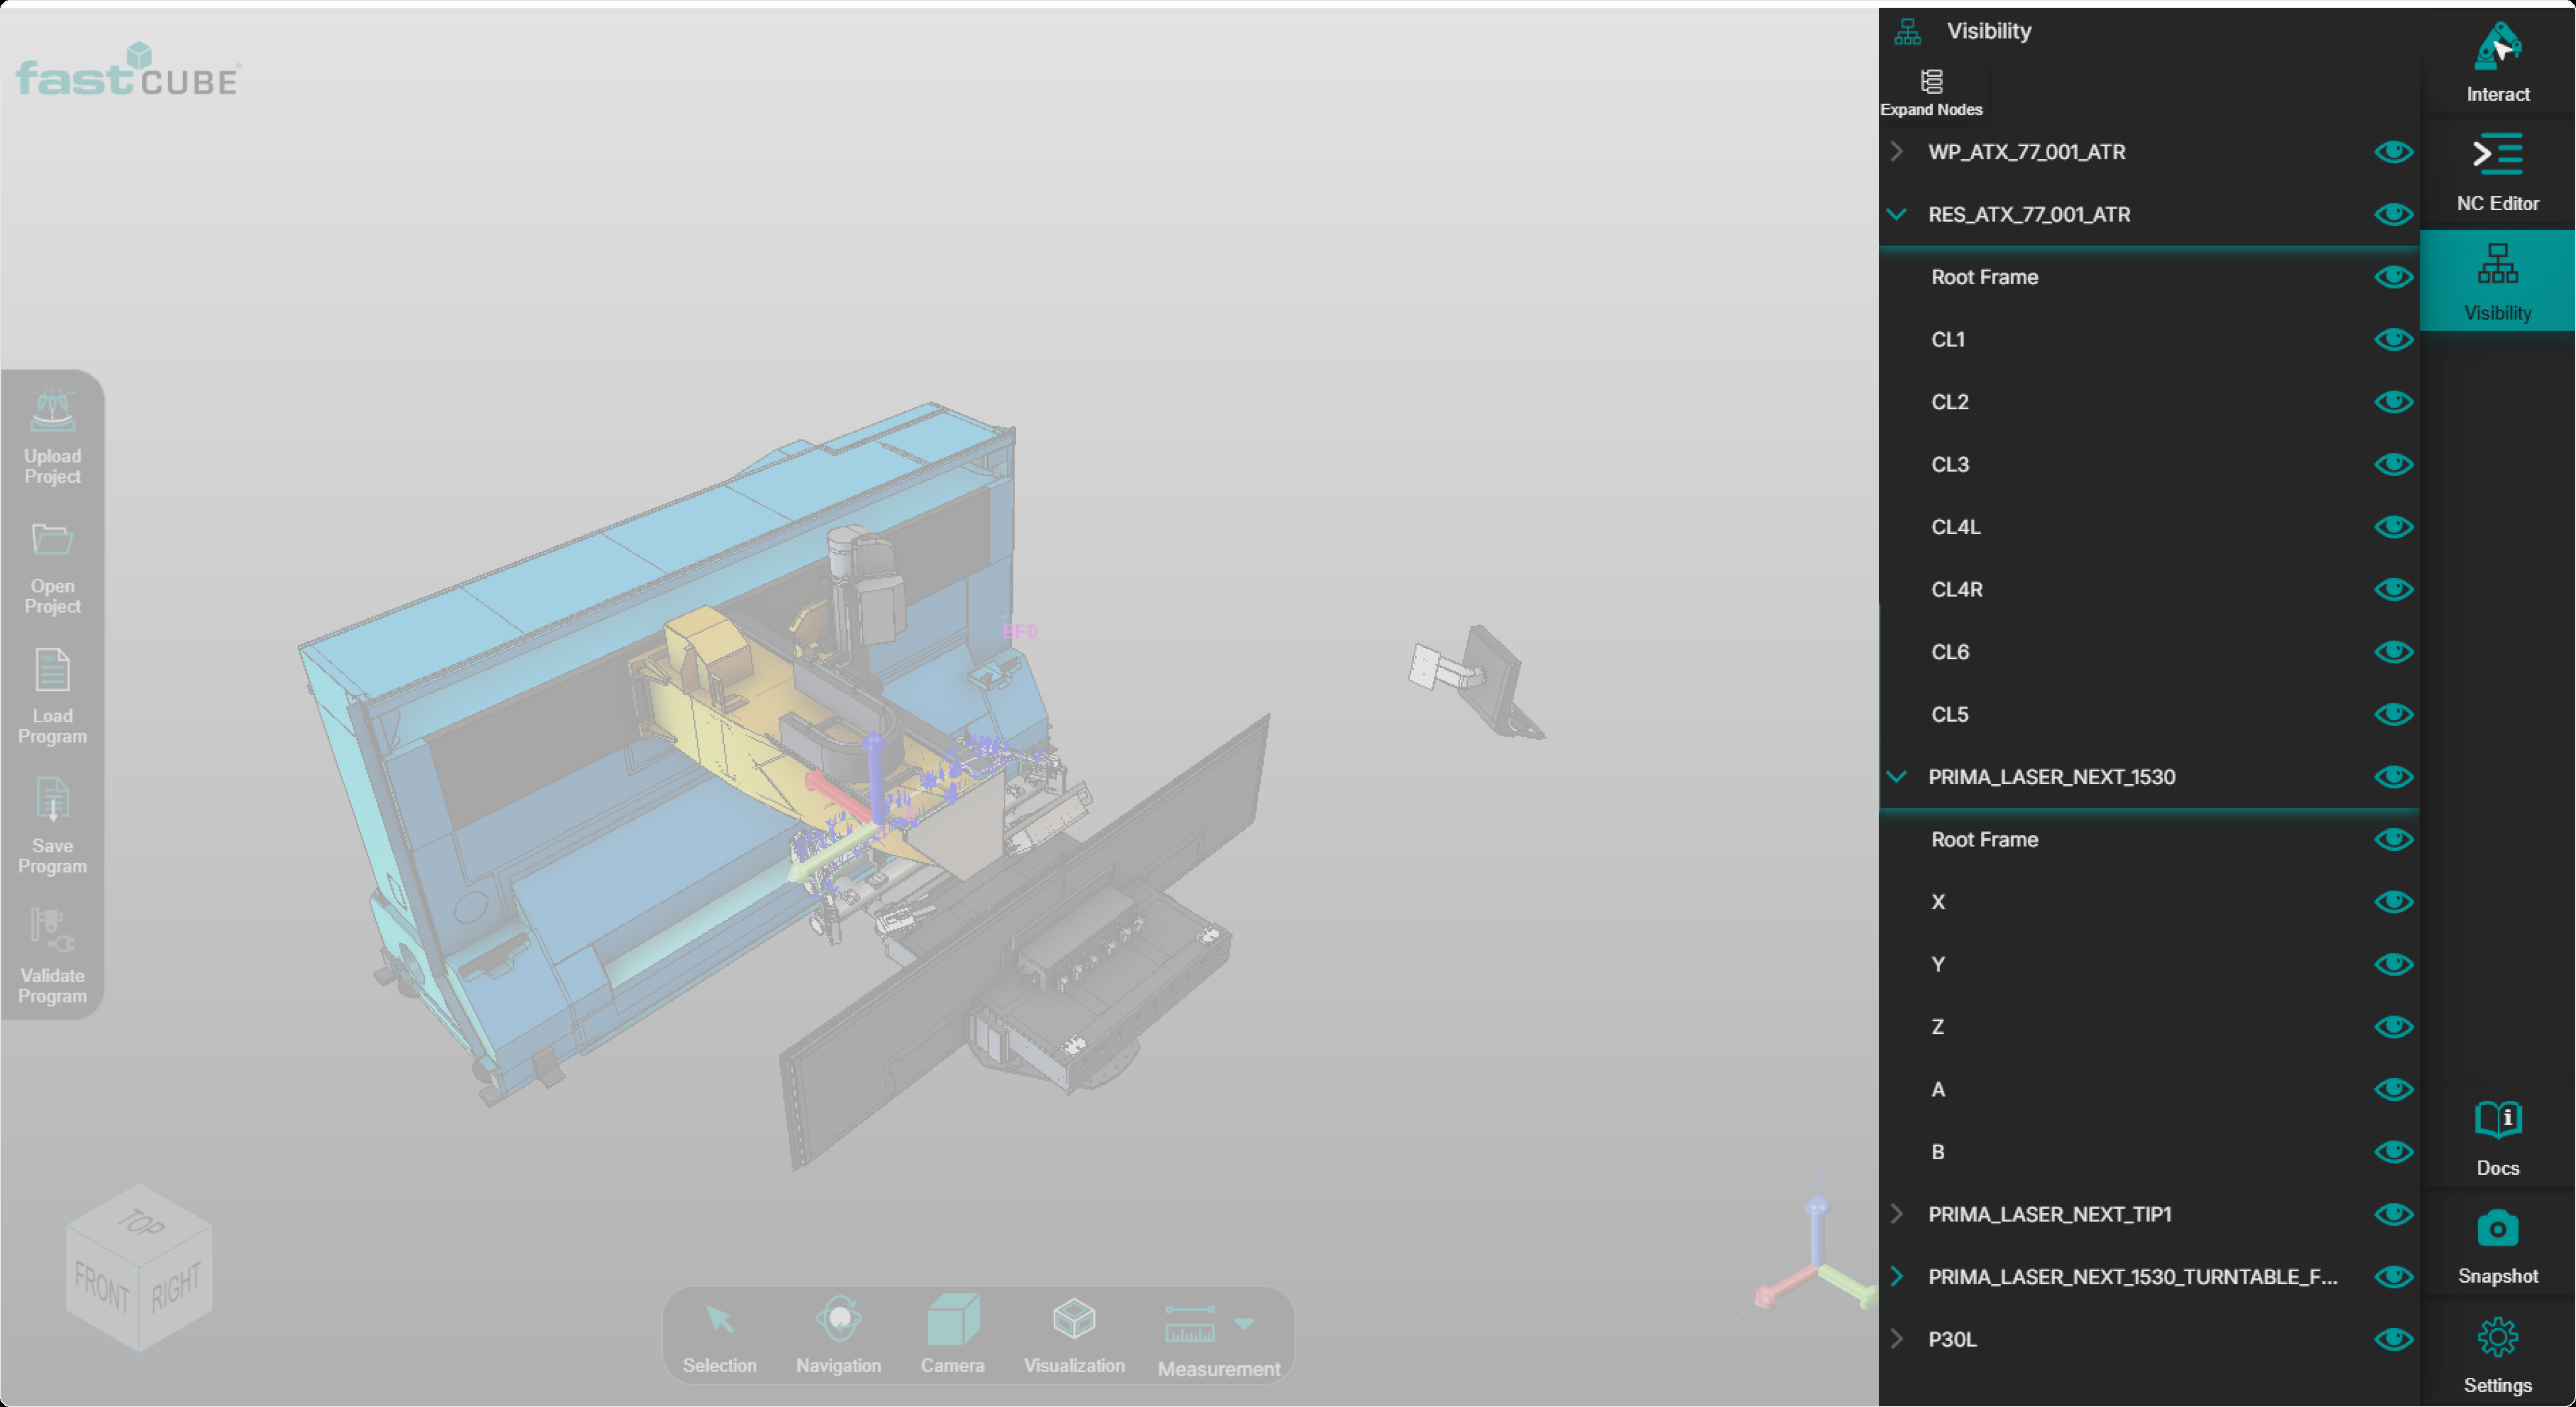The height and width of the screenshot is (1407, 2576).
Task: Open the Interact panel
Action: (2497, 63)
